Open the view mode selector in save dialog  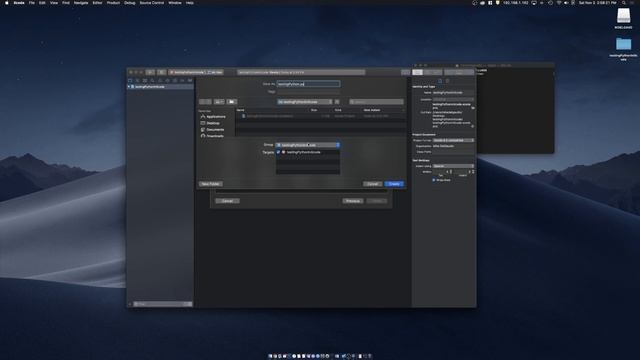click(x=219, y=102)
